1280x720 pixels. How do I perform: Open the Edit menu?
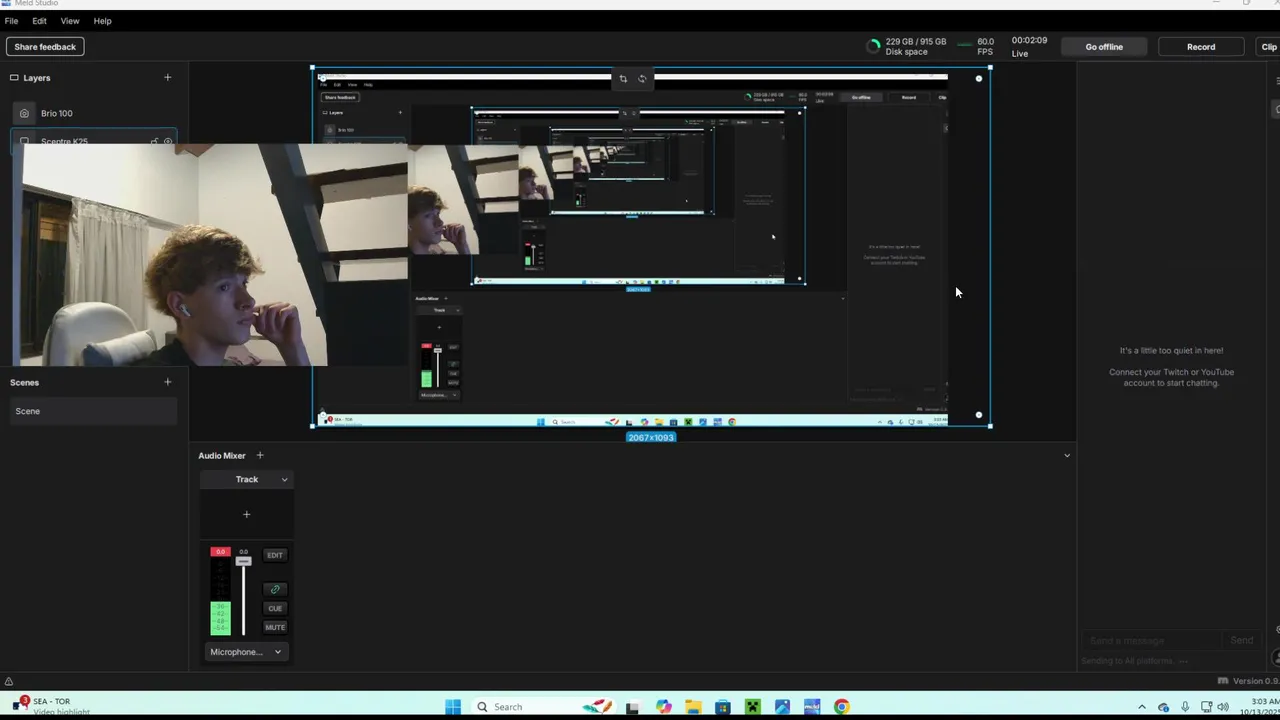pyautogui.click(x=39, y=21)
